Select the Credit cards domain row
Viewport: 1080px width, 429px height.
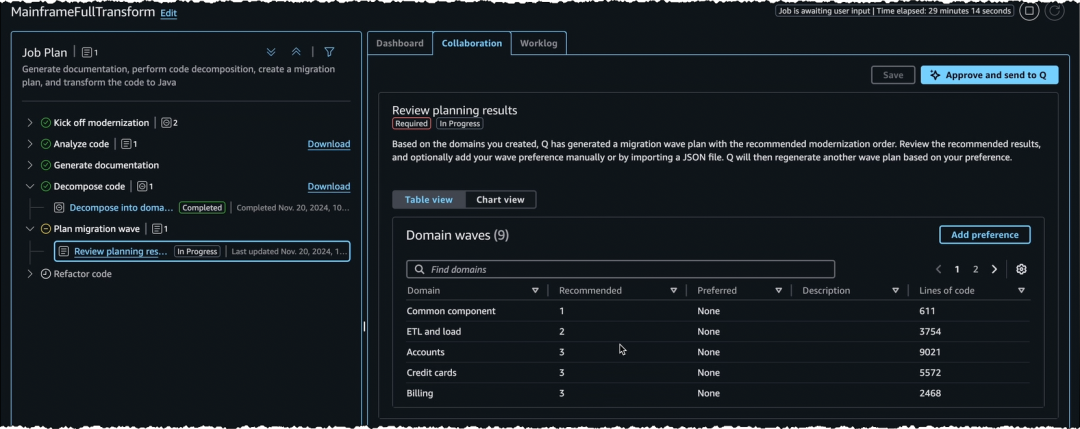pos(718,373)
